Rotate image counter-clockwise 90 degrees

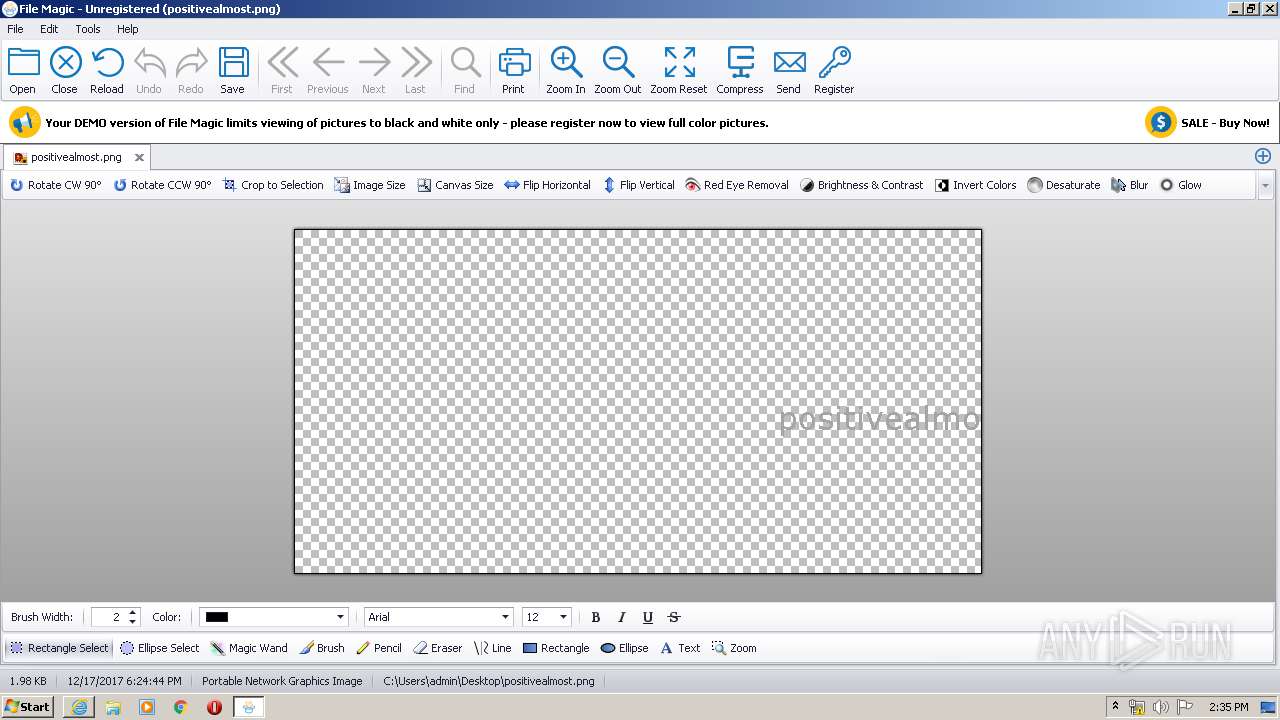[163, 185]
